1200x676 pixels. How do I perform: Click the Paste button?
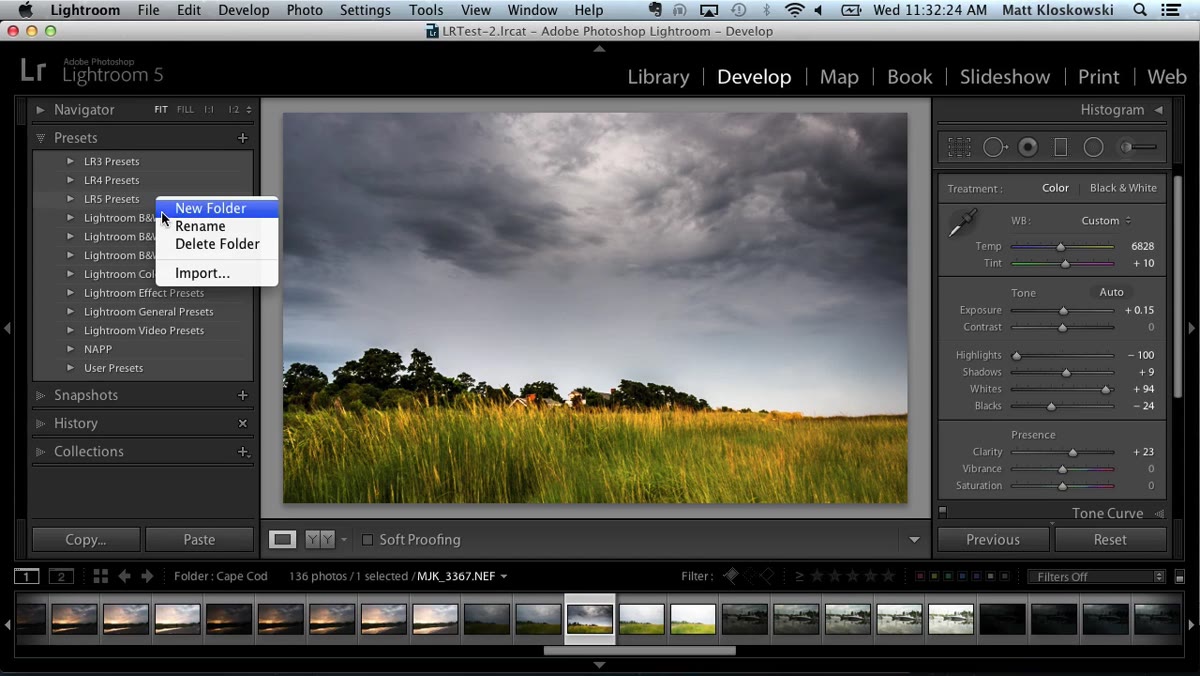point(199,539)
